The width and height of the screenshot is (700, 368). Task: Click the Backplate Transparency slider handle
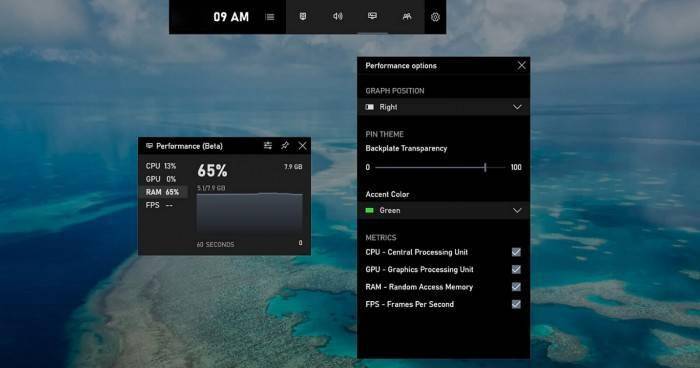pos(485,167)
